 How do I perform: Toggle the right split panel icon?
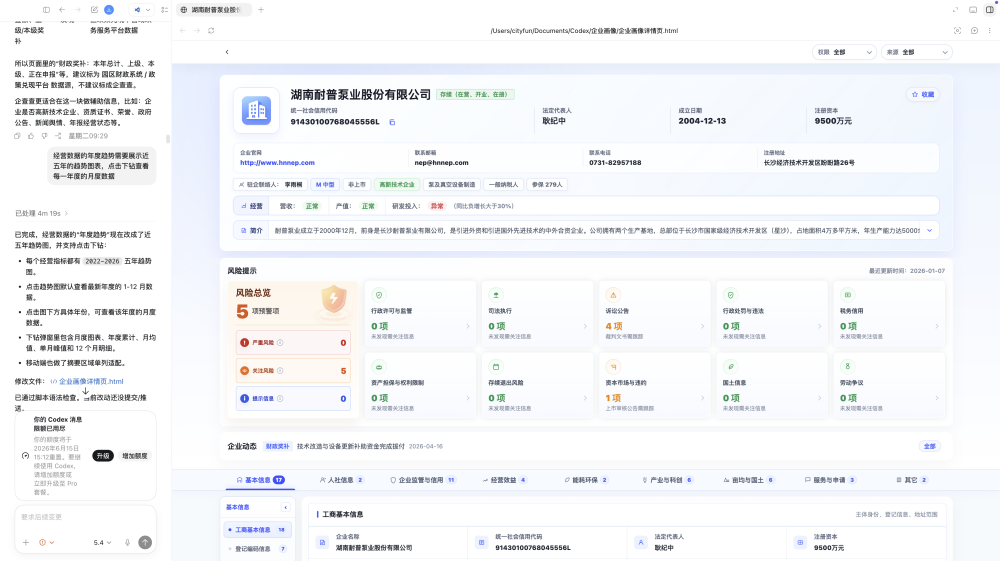pyautogui.click(x=990, y=10)
